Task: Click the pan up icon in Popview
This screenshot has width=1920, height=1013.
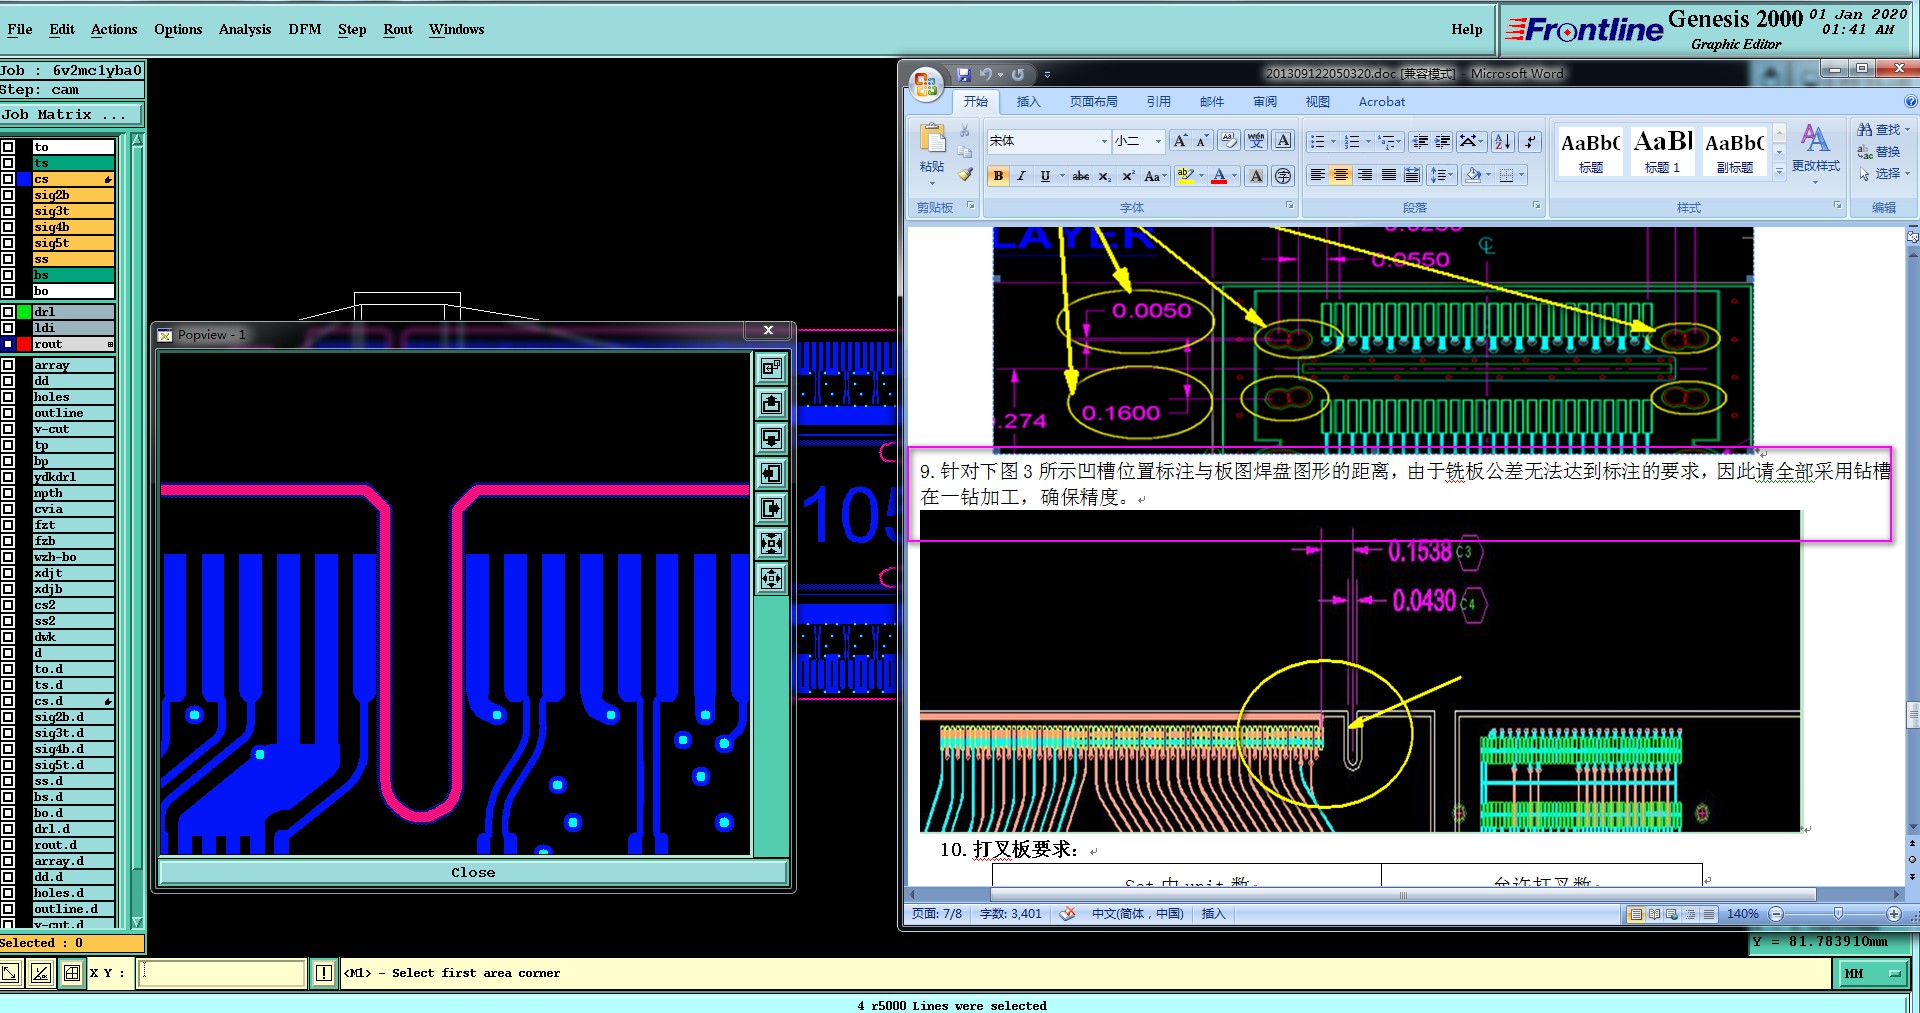Action: [x=771, y=404]
